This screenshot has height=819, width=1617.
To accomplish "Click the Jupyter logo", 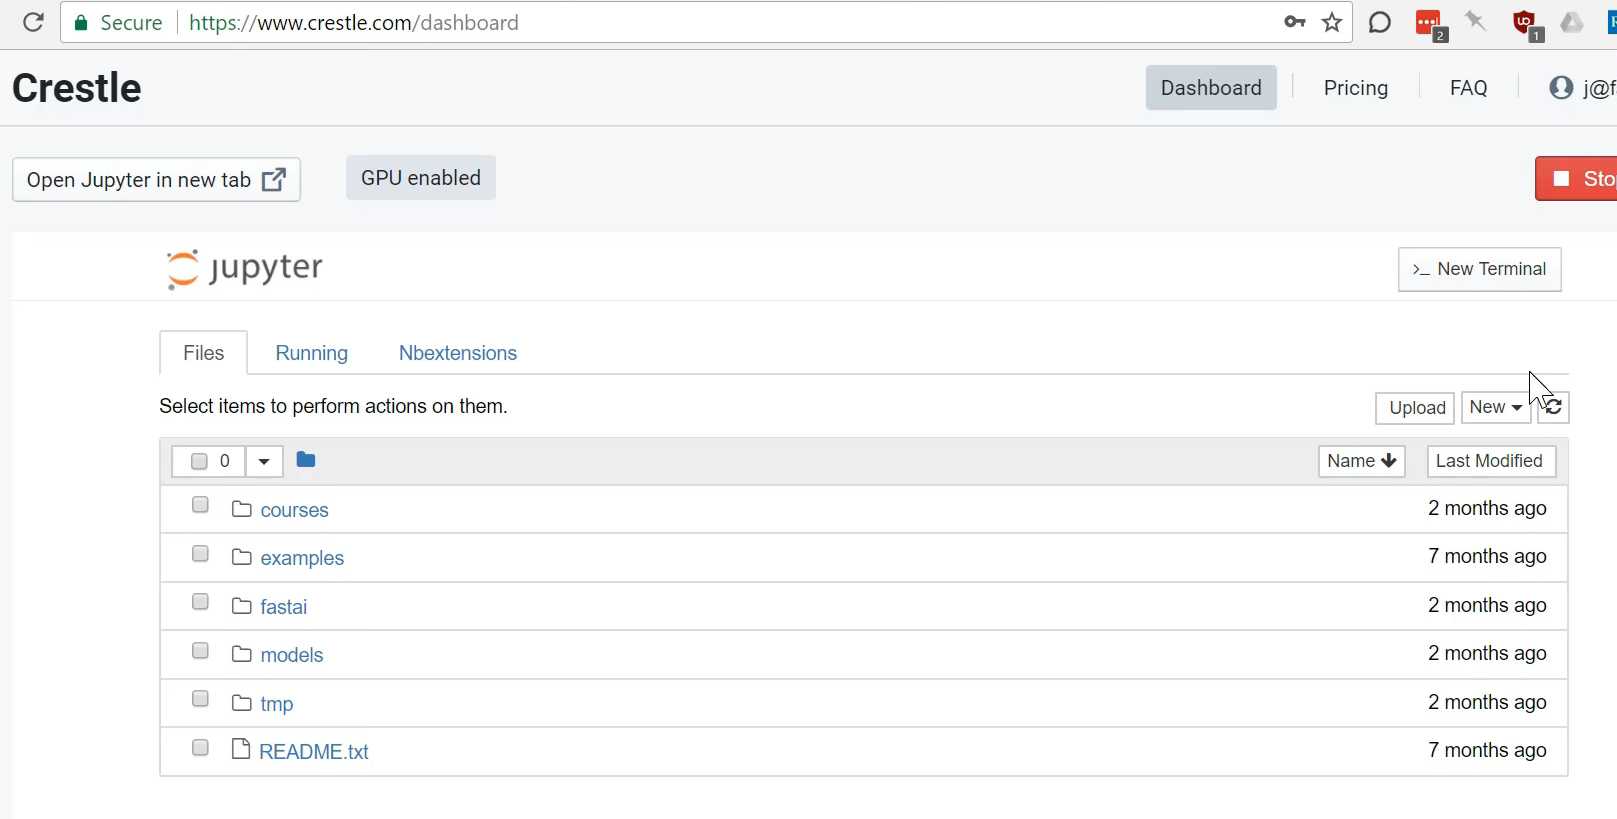I will 245,268.
